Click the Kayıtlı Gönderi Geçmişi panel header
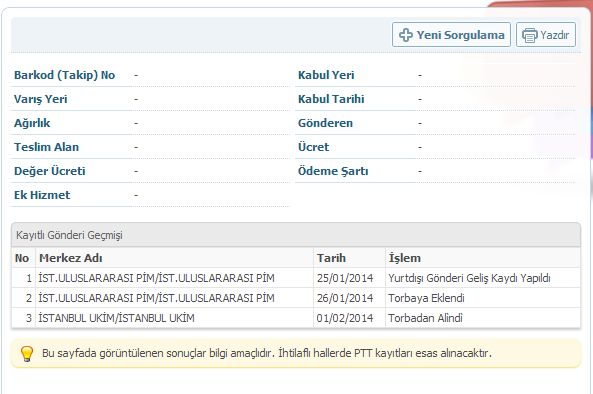Viewport: 593px width, 394px height. pos(296,235)
